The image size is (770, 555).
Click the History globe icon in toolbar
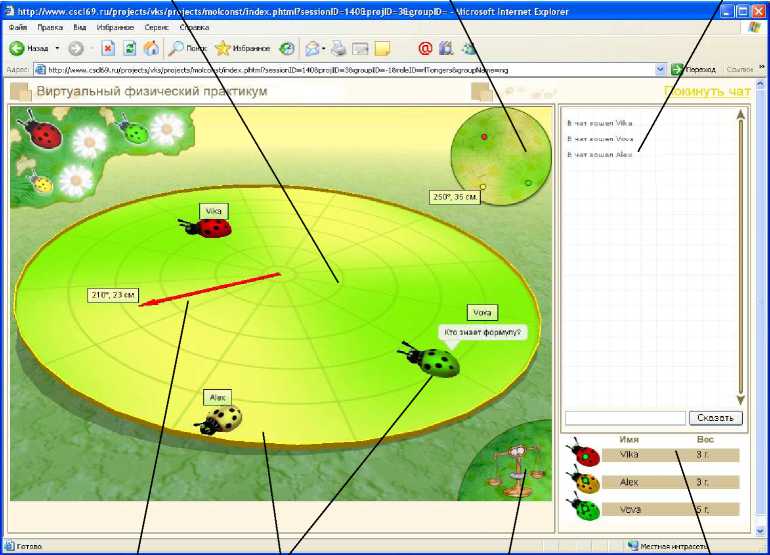pos(287,48)
